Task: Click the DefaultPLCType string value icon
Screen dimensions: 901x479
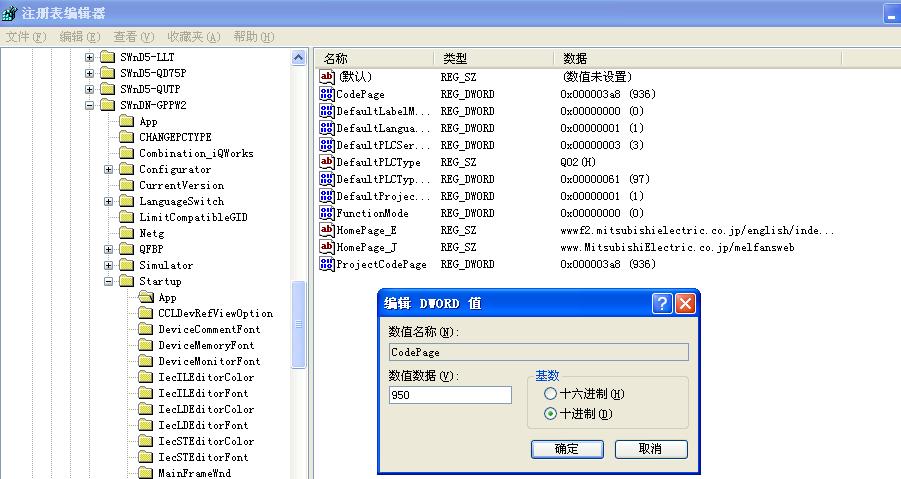Action: click(x=327, y=162)
